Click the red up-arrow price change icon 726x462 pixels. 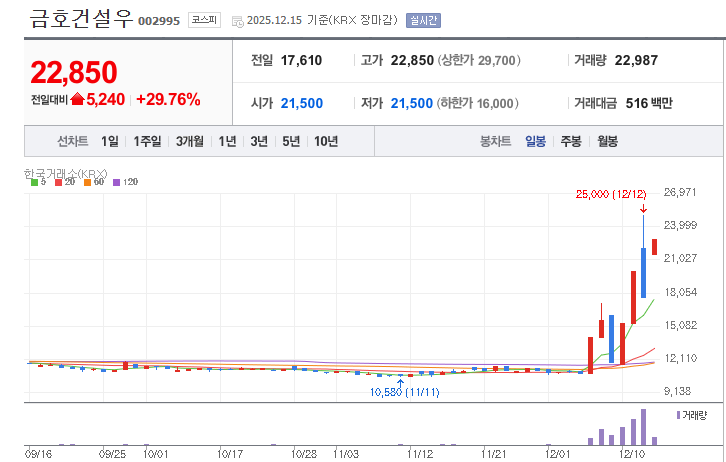click(x=77, y=99)
